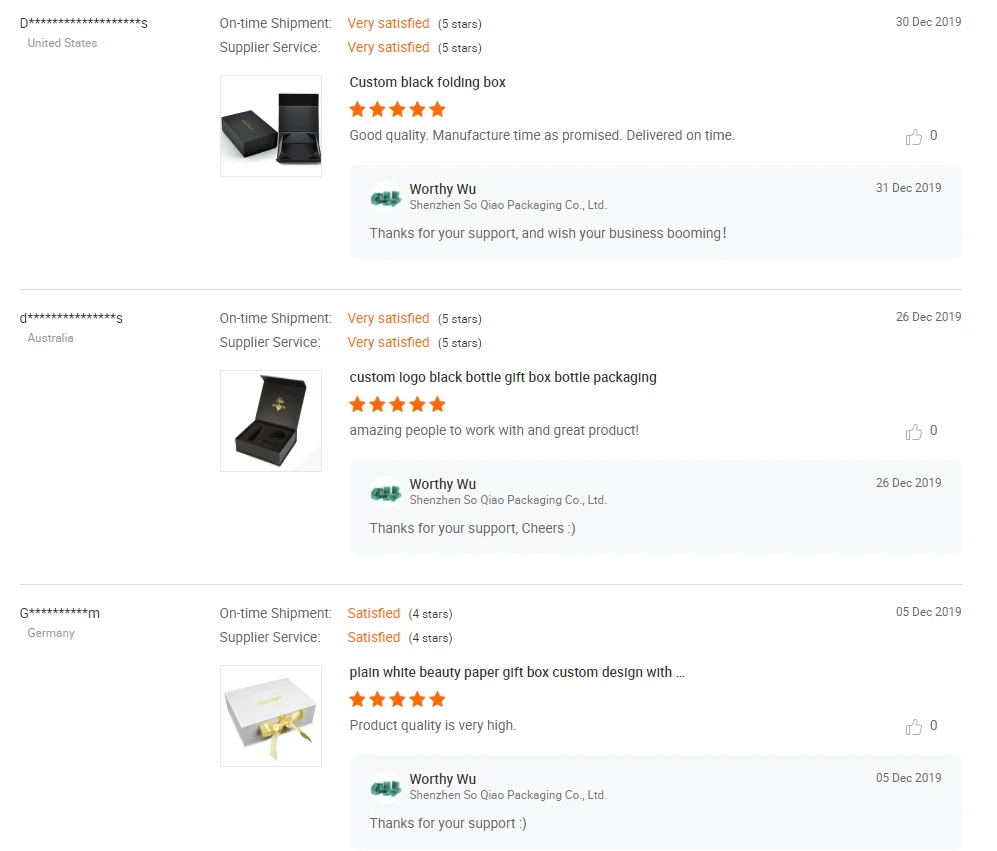Click supplier avatar in 31 Dec 2019 reply
997x851 pixels.
(386, 198)
